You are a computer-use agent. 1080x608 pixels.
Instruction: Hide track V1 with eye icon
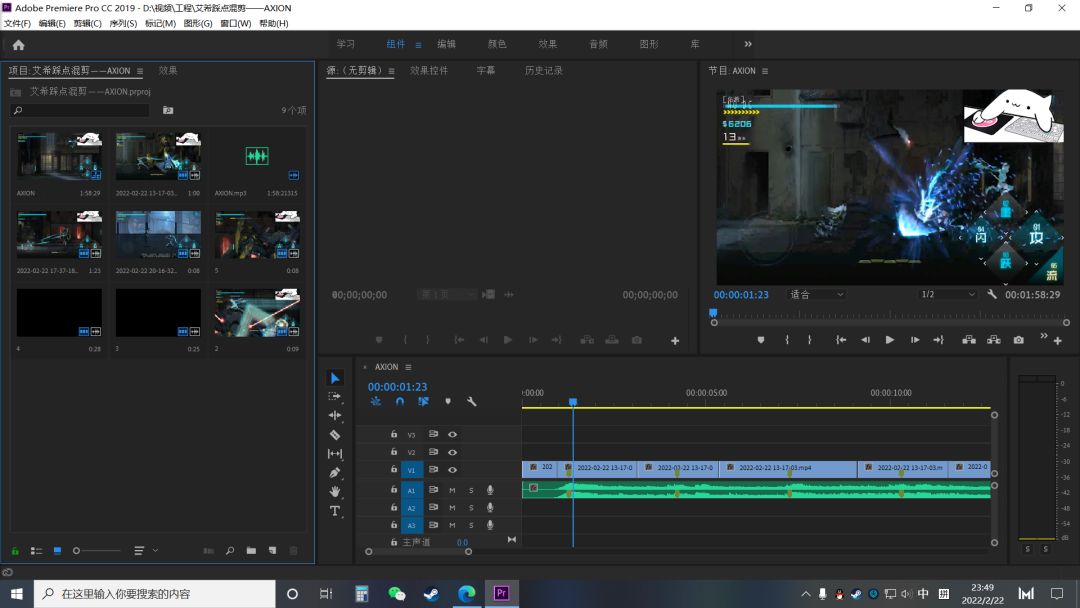(453, 470)
